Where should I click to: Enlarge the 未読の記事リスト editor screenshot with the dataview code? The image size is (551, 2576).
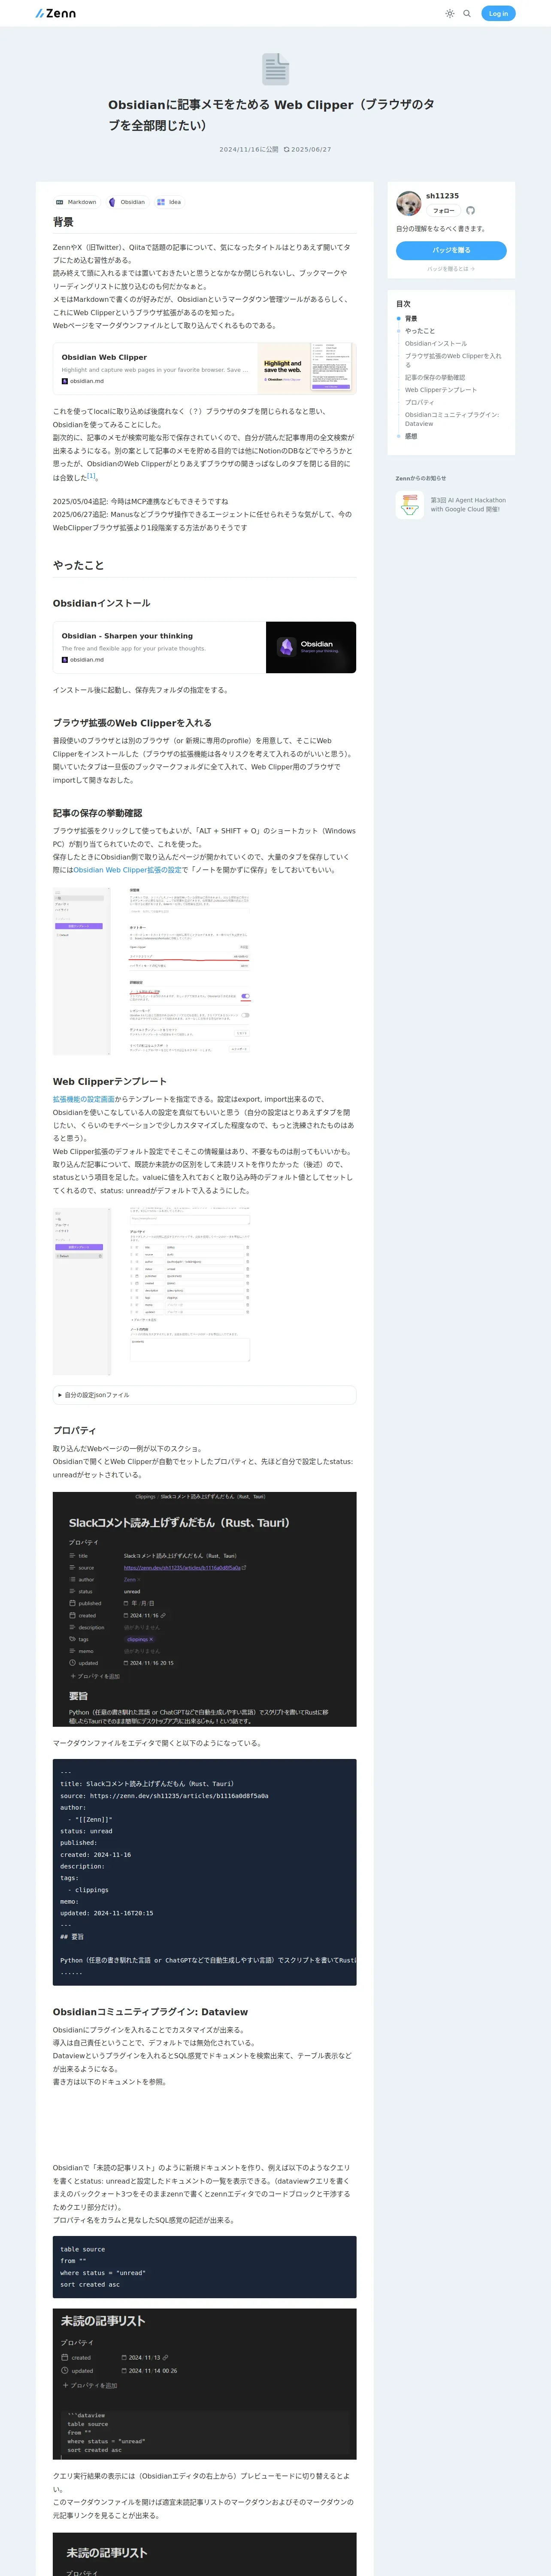coord(204,2384)
